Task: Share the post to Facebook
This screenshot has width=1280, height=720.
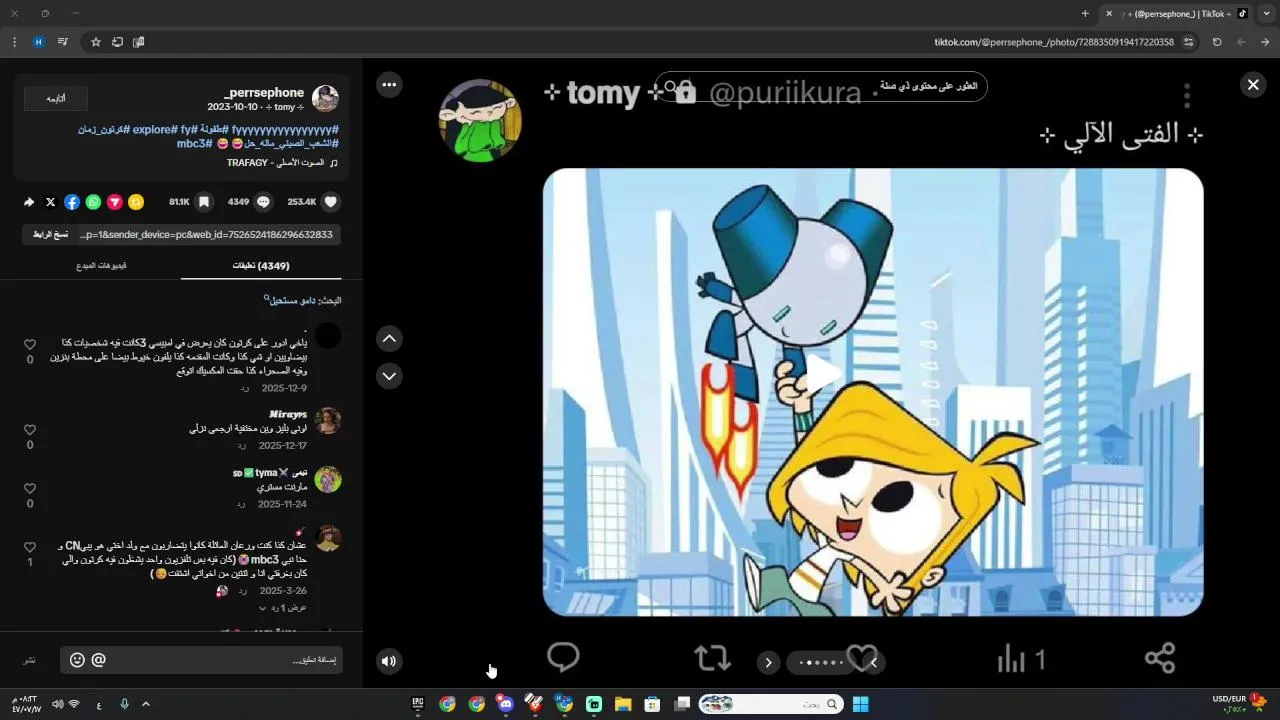Action: (x=72, y=202)
